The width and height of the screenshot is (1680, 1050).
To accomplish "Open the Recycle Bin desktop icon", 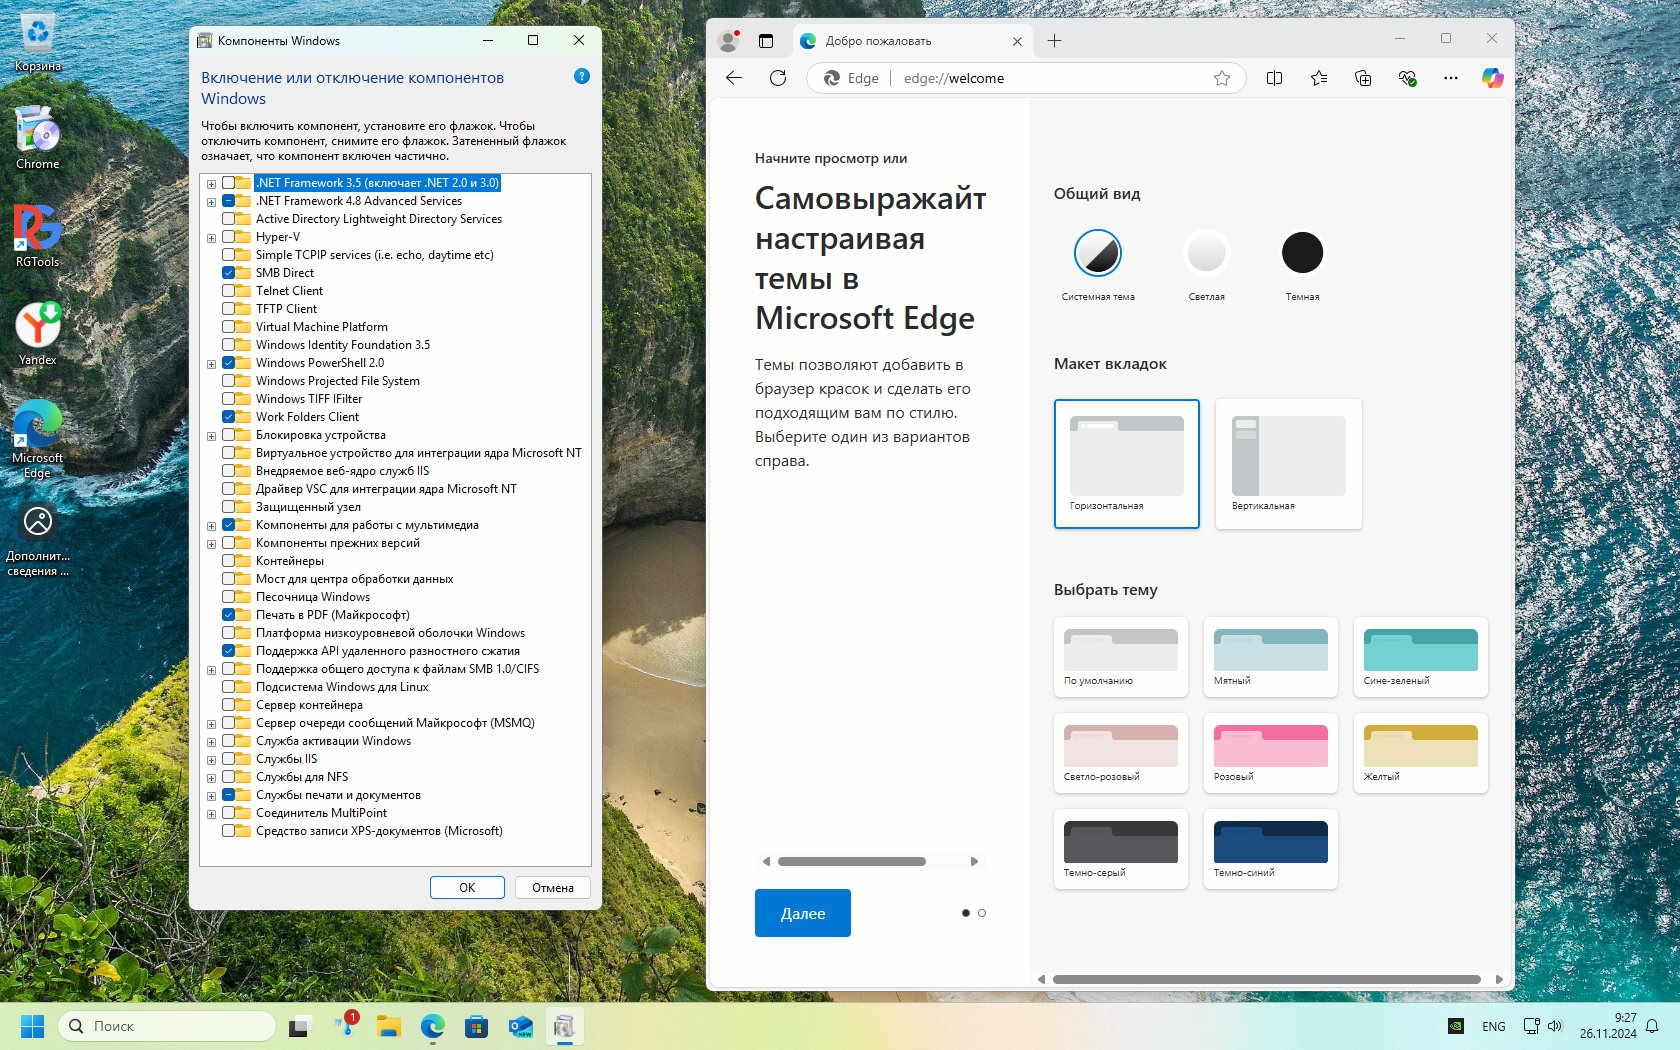I will pos(38,42).
